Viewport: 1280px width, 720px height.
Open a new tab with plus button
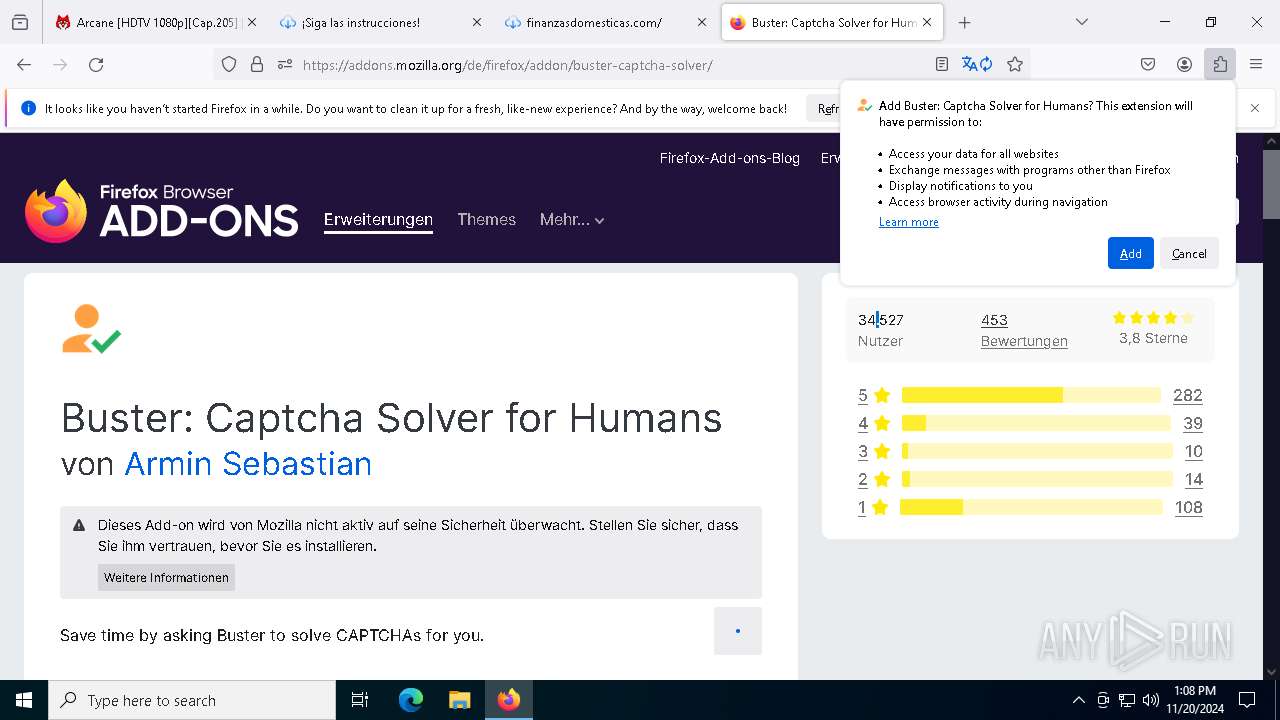click(964, 22)
